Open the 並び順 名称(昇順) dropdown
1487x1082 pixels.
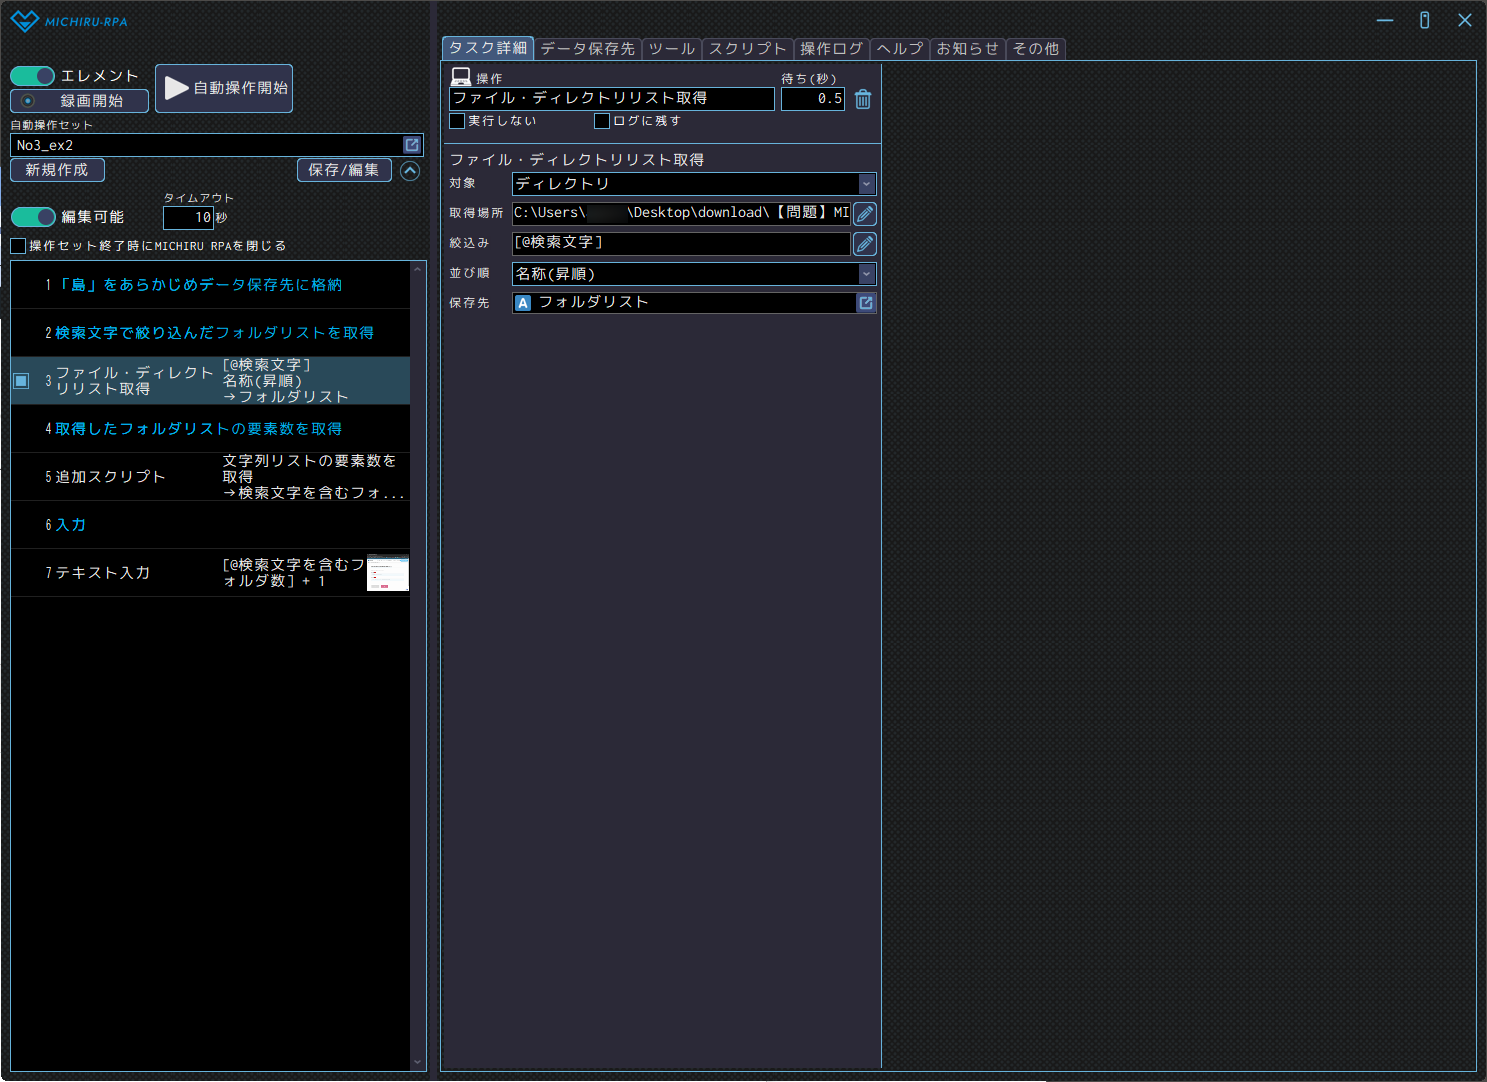pyautogui.click(x=866, y=274)
